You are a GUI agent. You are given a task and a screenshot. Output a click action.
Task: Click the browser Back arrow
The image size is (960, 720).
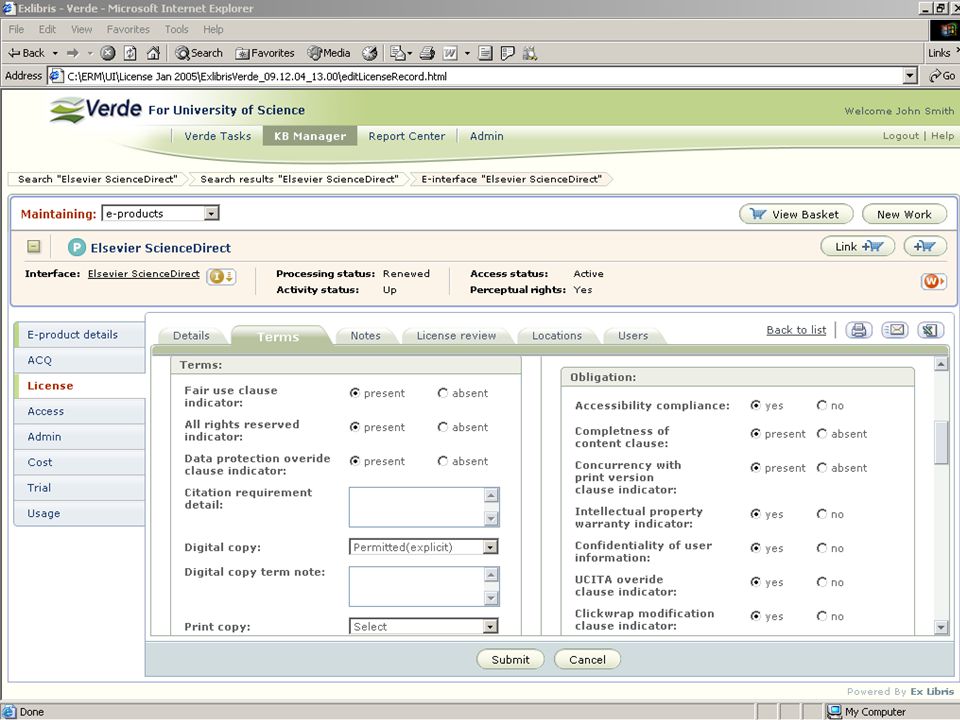[26, 53]
